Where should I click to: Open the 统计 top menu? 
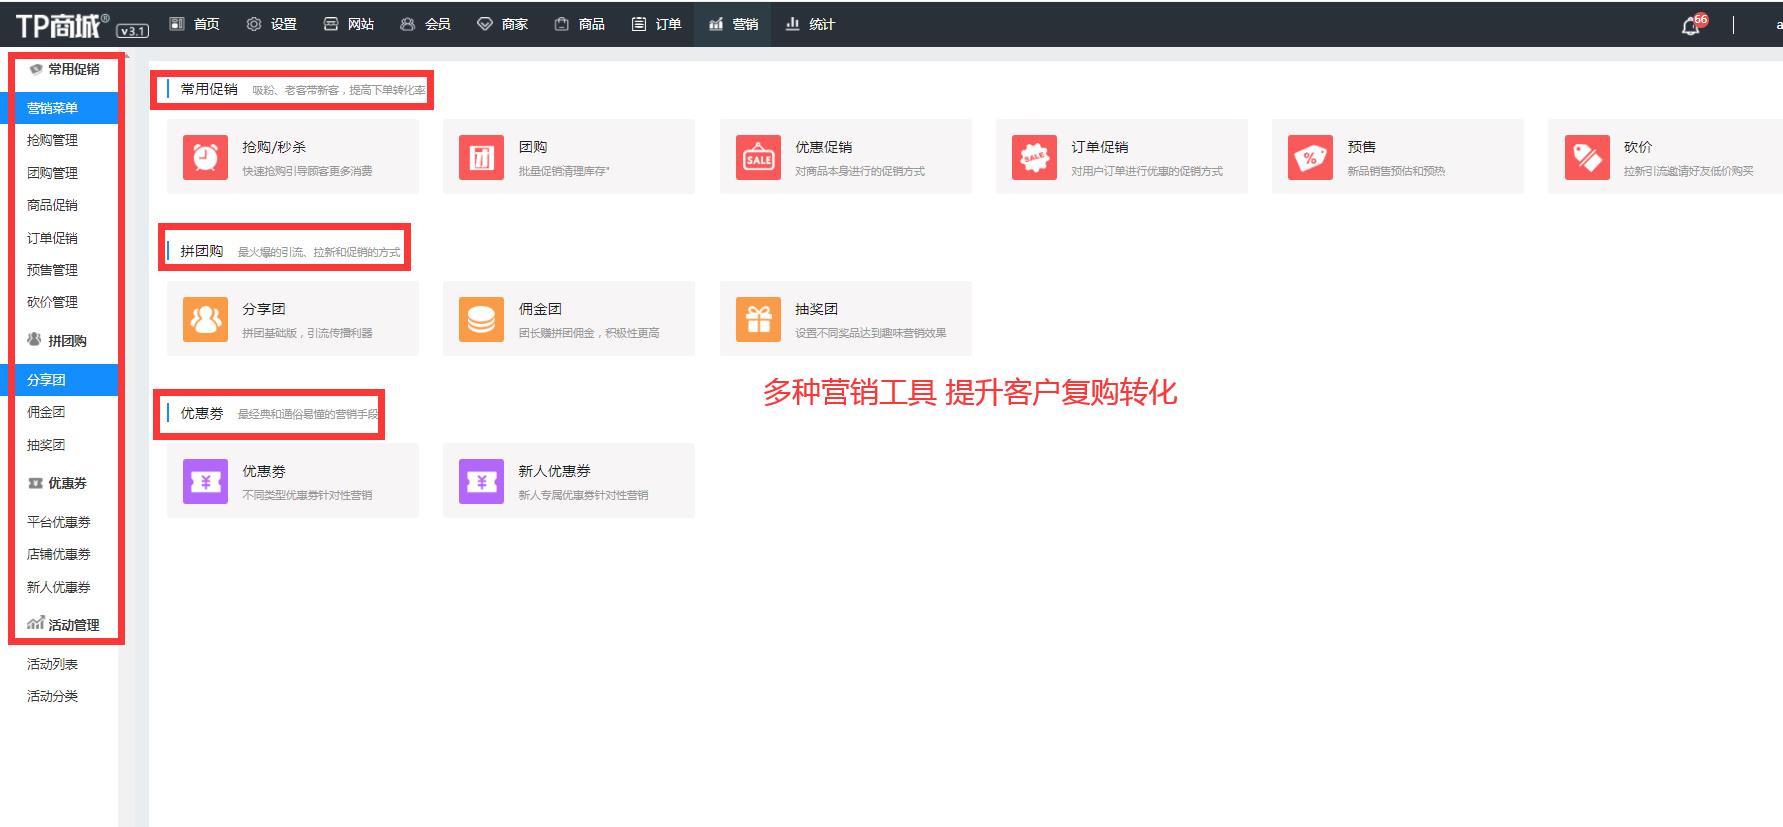click(x=810, y=24)
